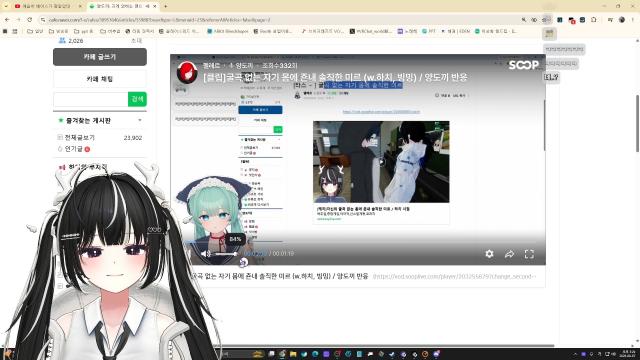This screenshot has height=360, width=640.
Task: Share the SOOP video clip
Action: pyautogui.click(x=509, y=254)
